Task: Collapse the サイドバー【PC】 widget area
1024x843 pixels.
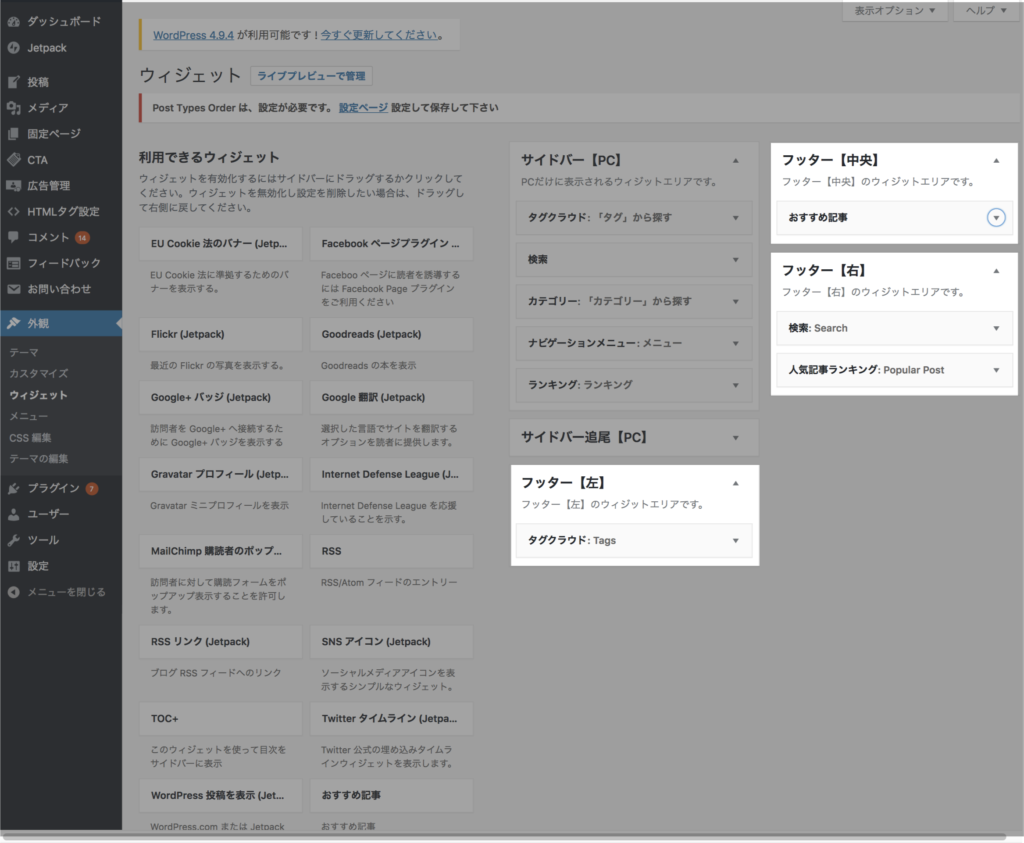Action: click(736, 159)
